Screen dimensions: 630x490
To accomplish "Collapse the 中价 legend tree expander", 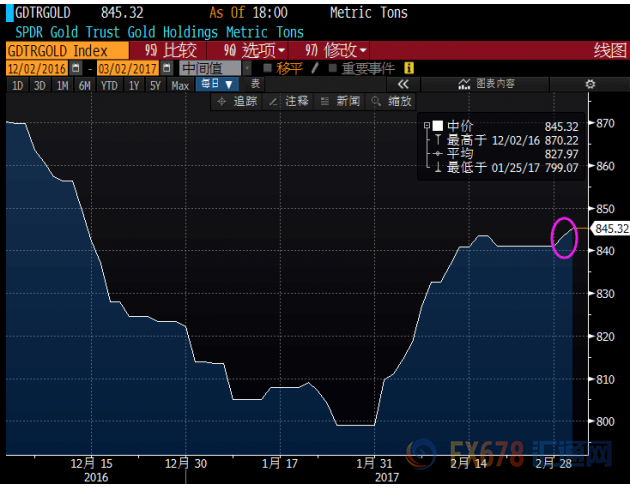I will [x=427, y=126].
